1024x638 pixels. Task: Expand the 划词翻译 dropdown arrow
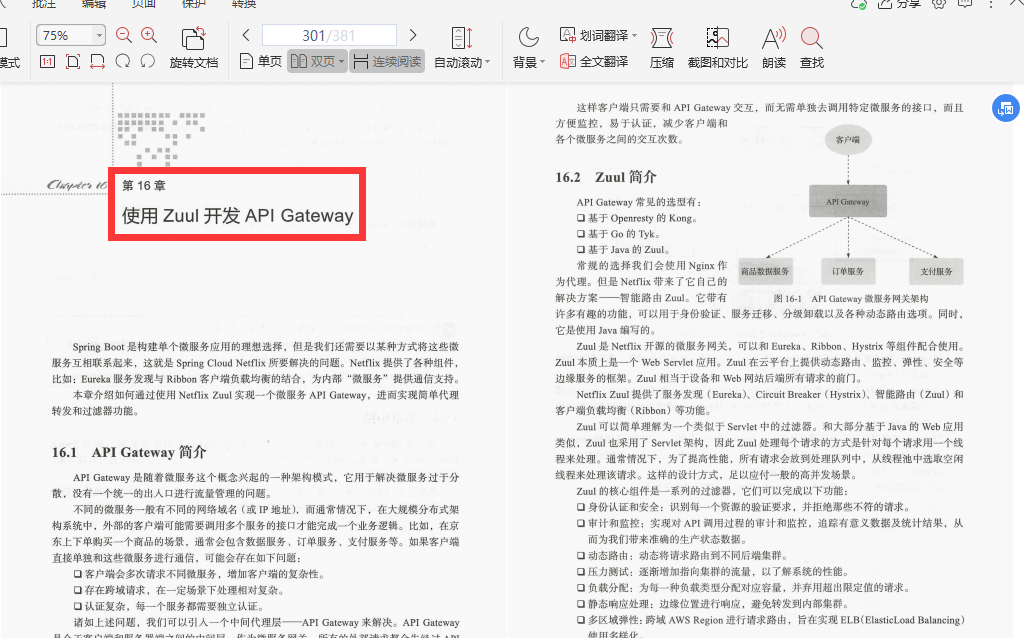pyautogui.click(x=634, y=35)
